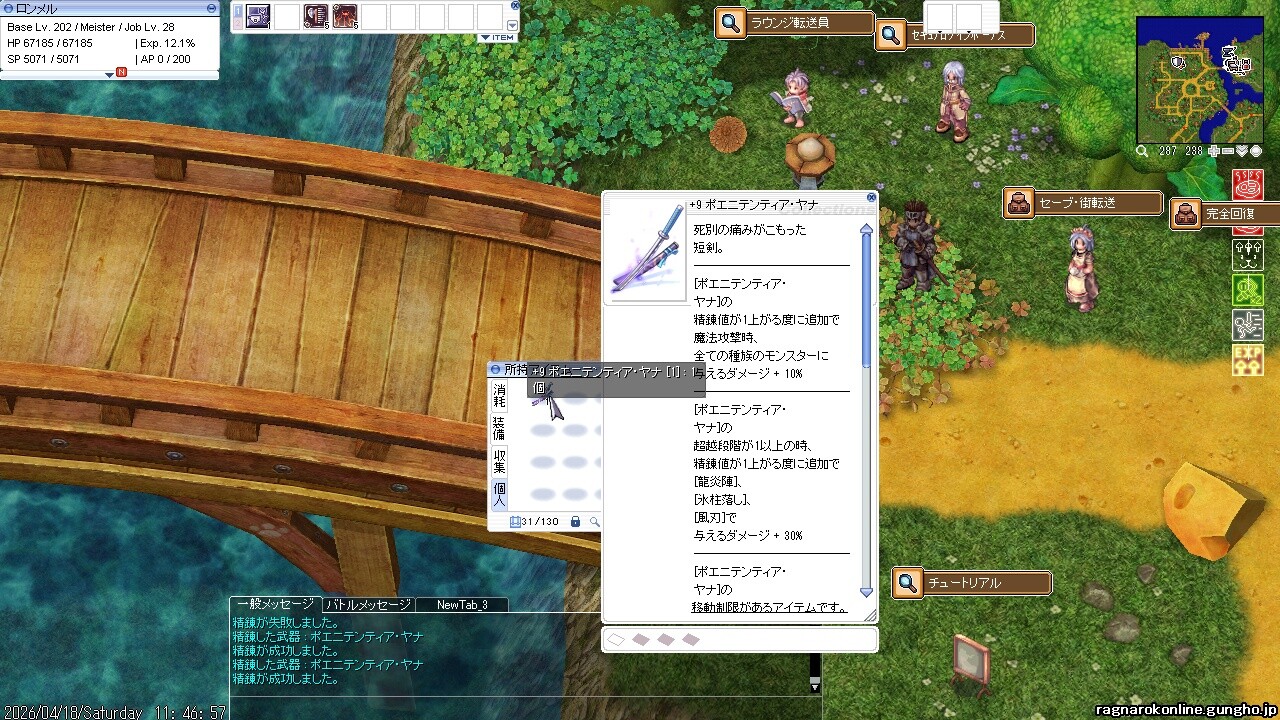Click the minimap magnifier search icon
This screenshot has height=720, width=1280.
[x=1142, y=151]
